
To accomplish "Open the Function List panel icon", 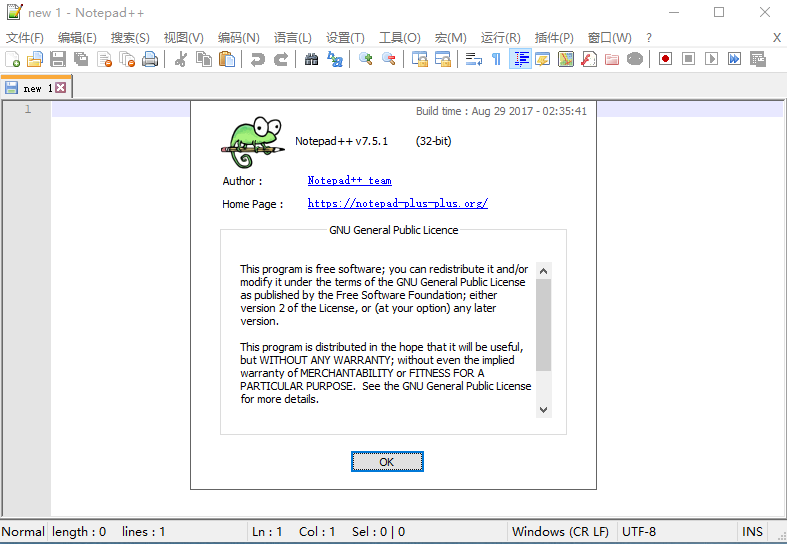I will pyautogui.click(x=589, y=59).
